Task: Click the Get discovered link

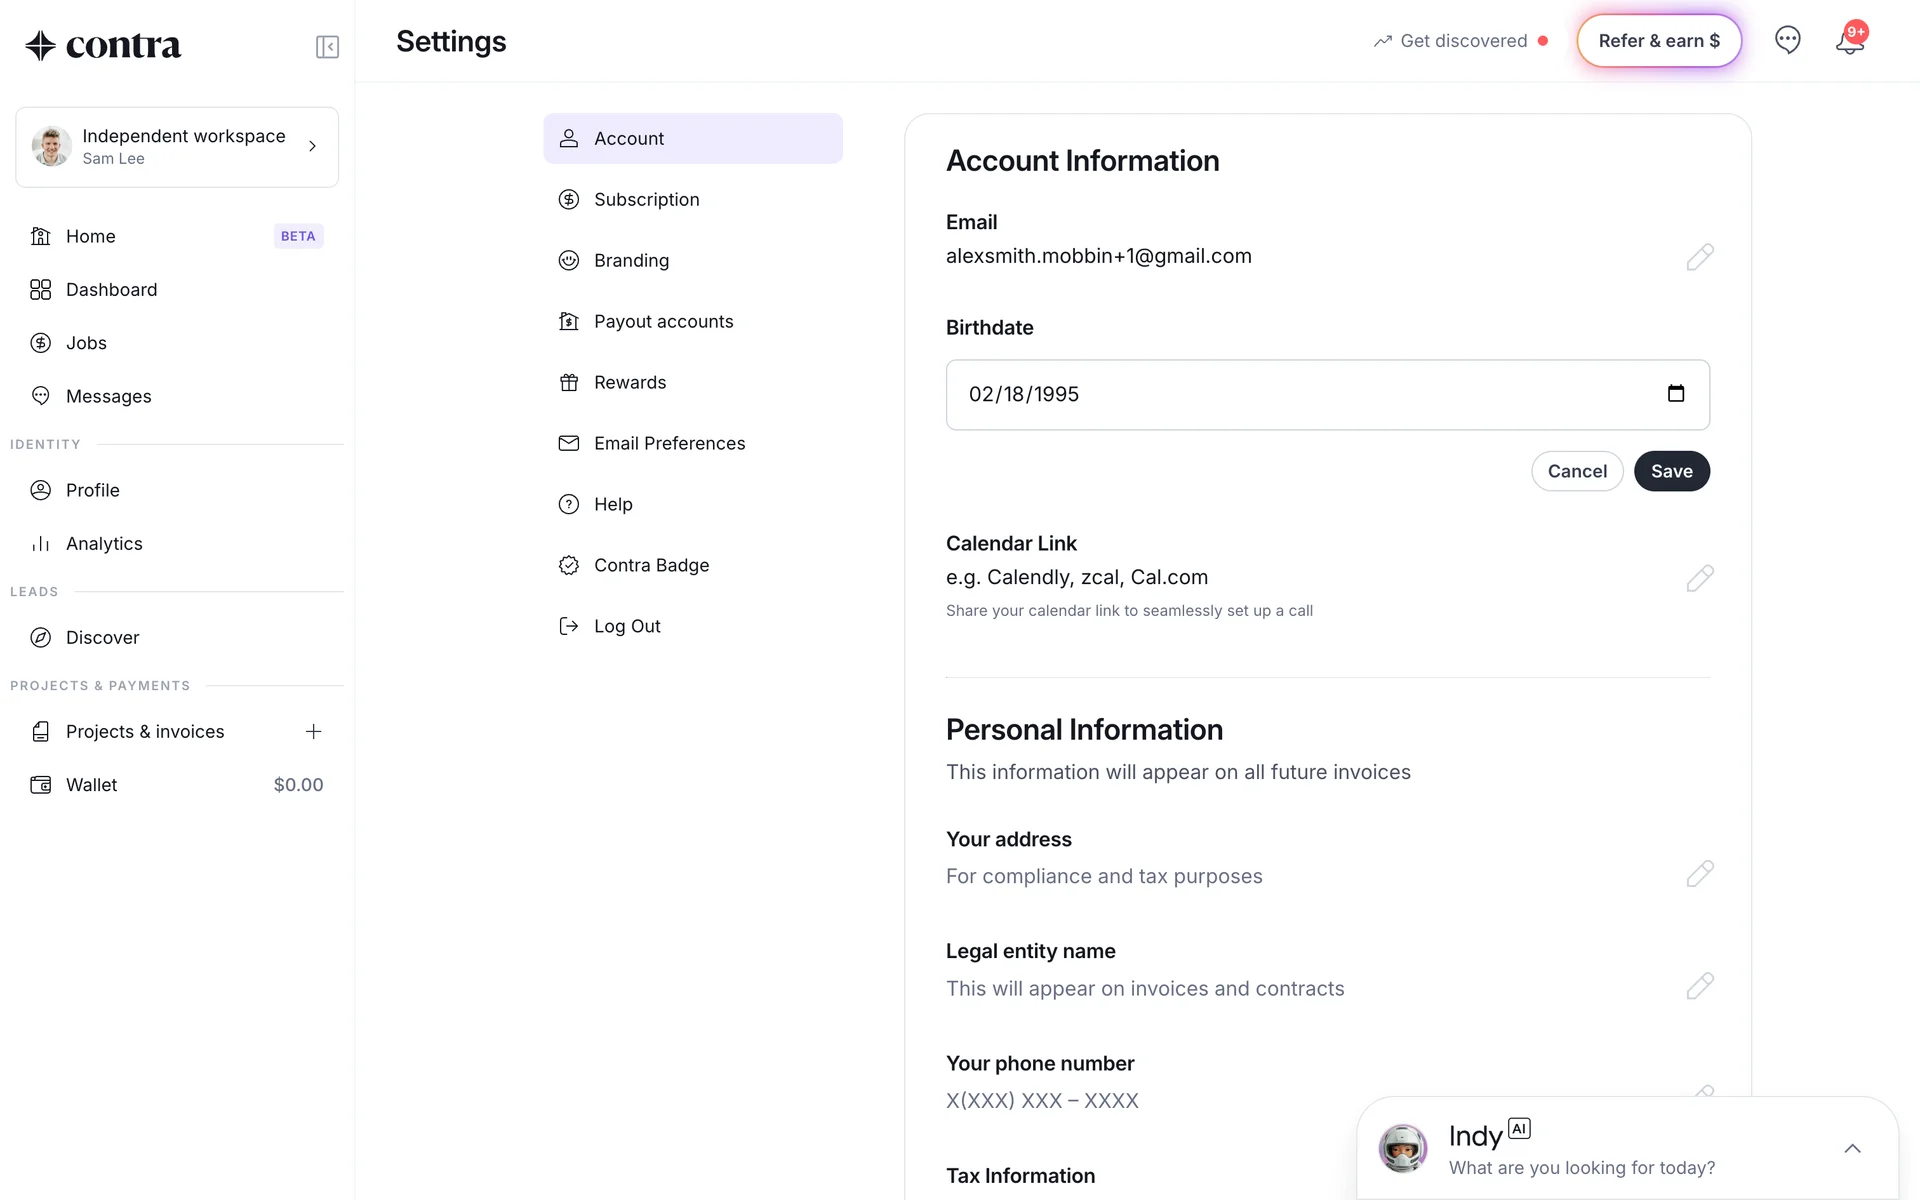Action: 1462,41
